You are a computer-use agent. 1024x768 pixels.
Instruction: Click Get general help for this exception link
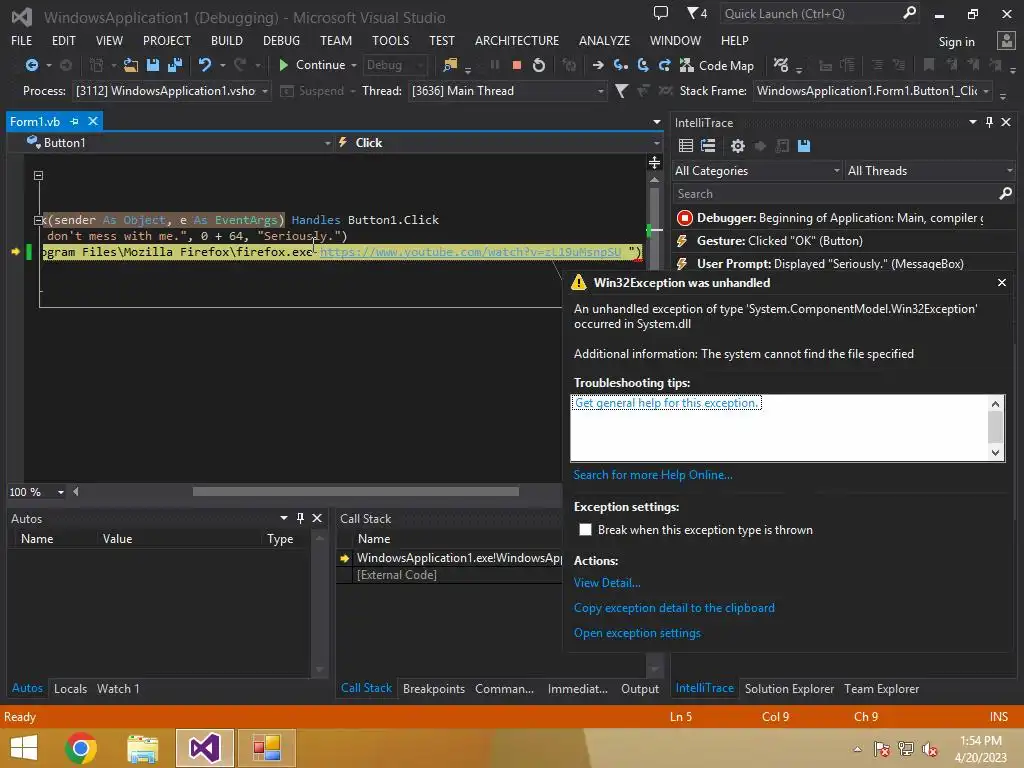click(667, 403)
